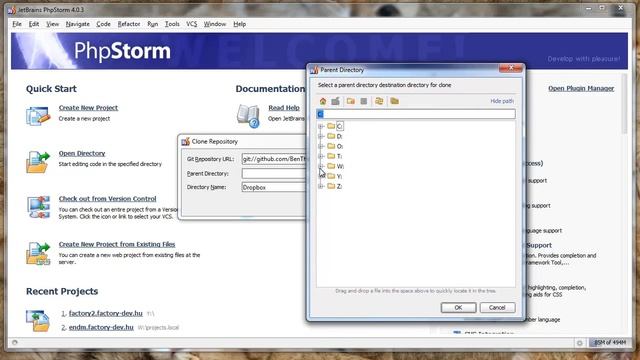Click the Open Directory folder icon
640x360 pixels.
point(38,162)
